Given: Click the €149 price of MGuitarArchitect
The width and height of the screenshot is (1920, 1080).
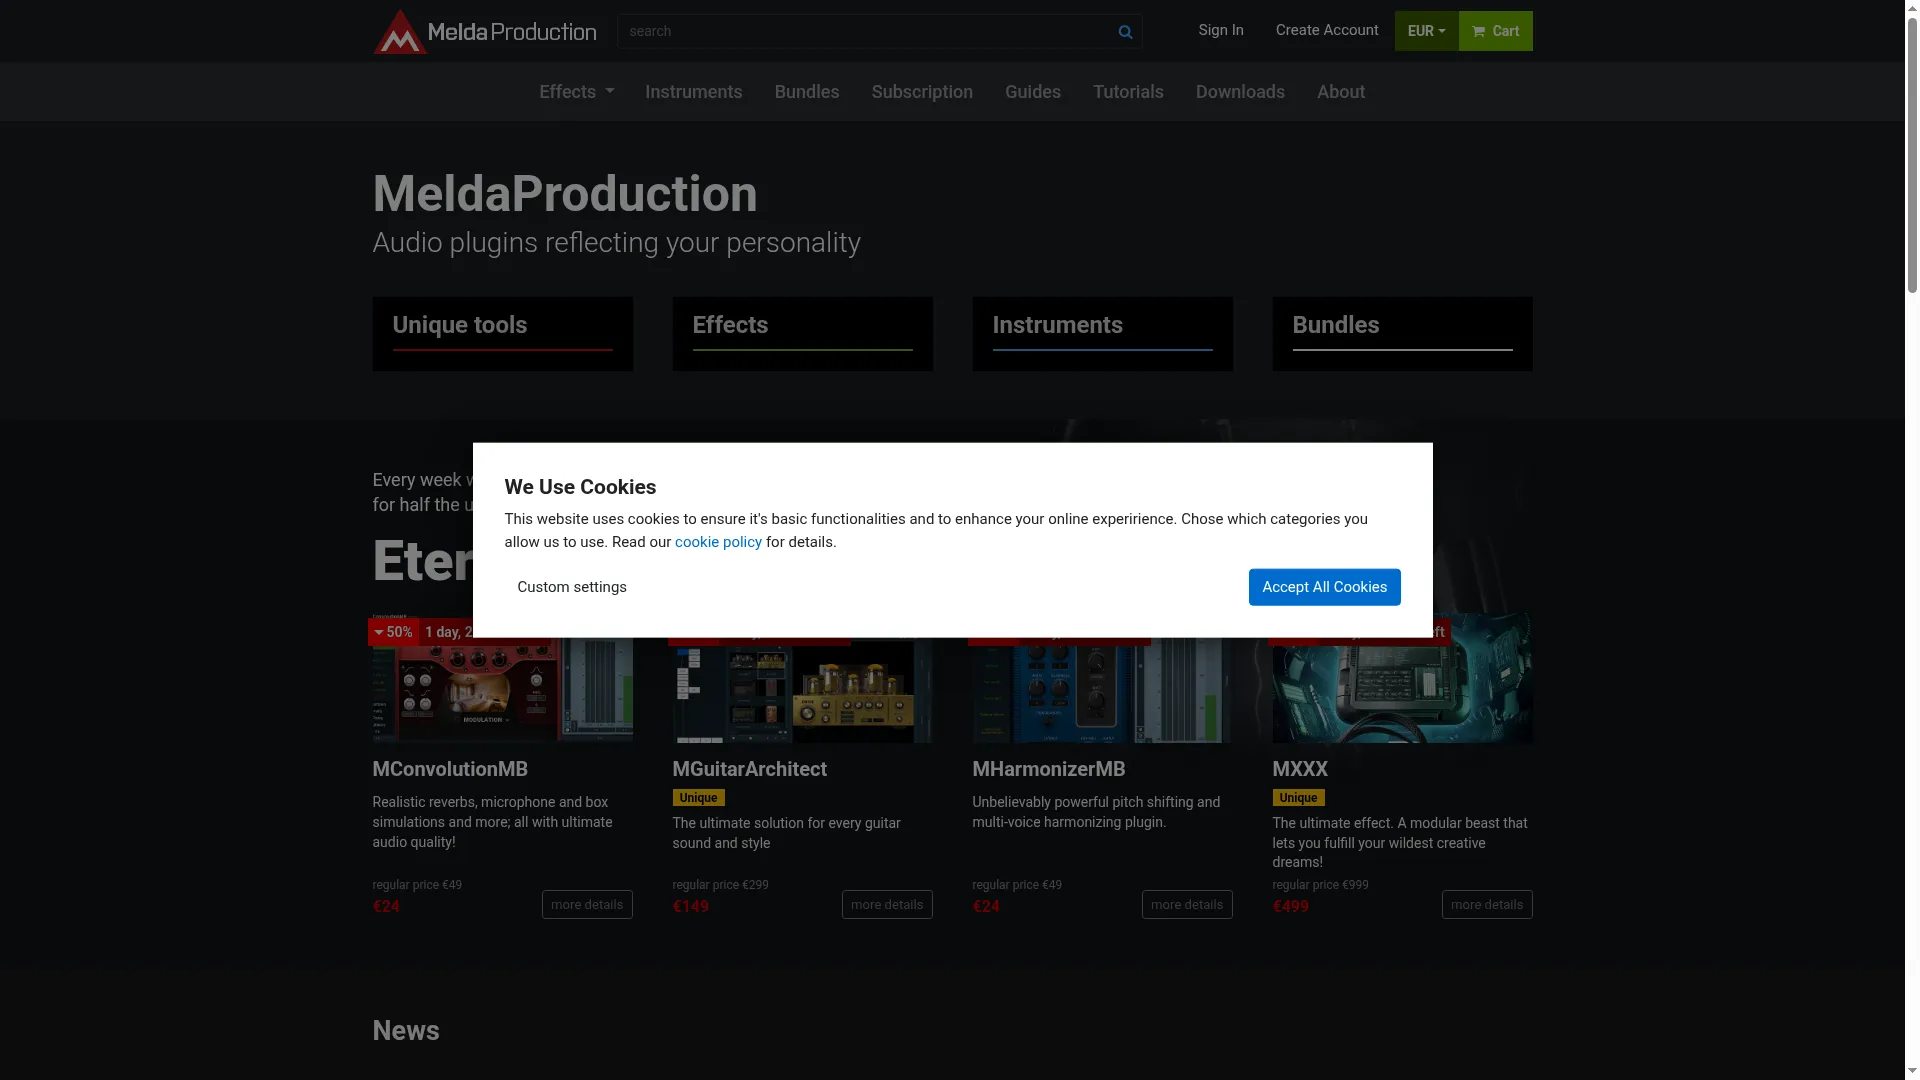Looking at the screenshot, I should tap(690, 907).
